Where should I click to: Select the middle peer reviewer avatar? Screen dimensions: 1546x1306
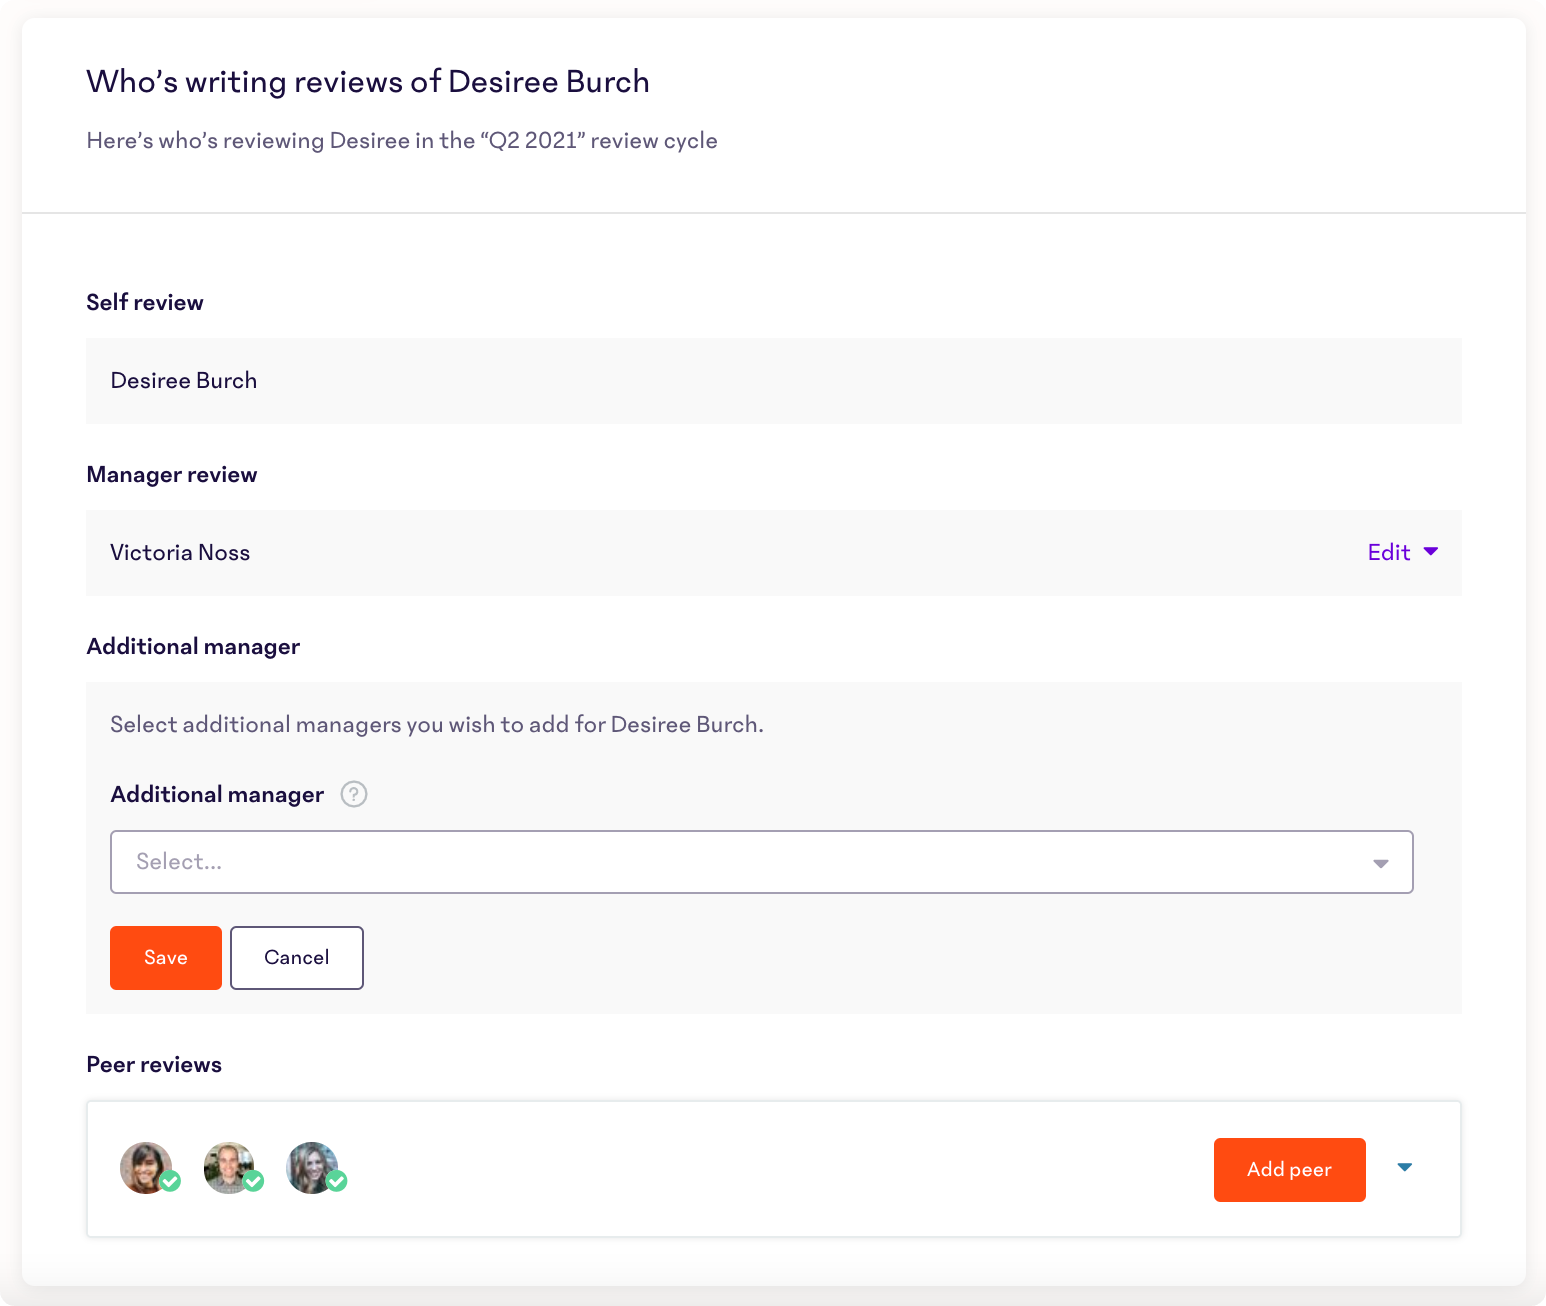coord(229,1168)
